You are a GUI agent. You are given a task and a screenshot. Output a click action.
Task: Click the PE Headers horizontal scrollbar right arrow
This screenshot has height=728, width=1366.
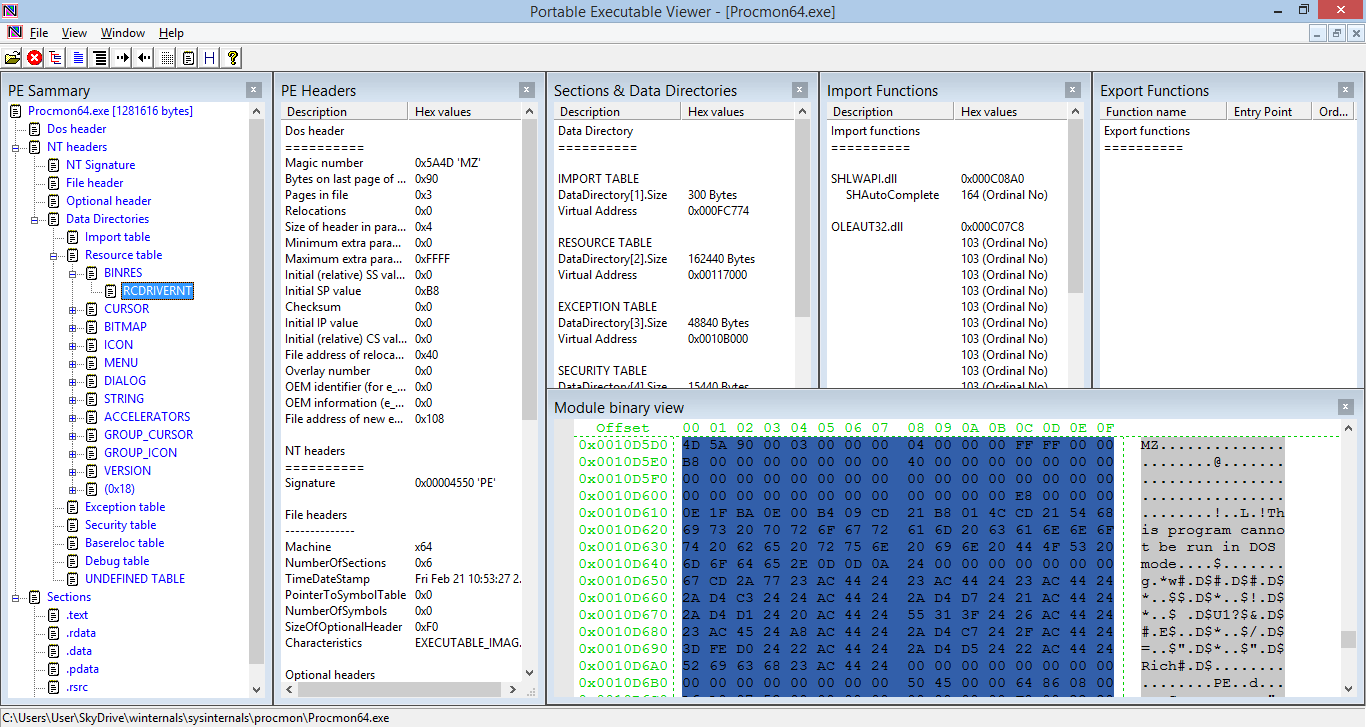point(514,689)
